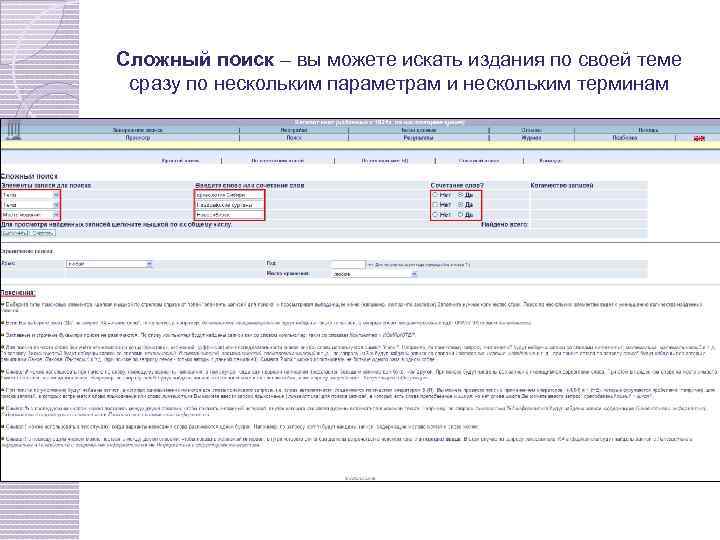Open first search element dropdown
Image resolution: width=720 pixels, height=540 pixels.
point(31,195)
